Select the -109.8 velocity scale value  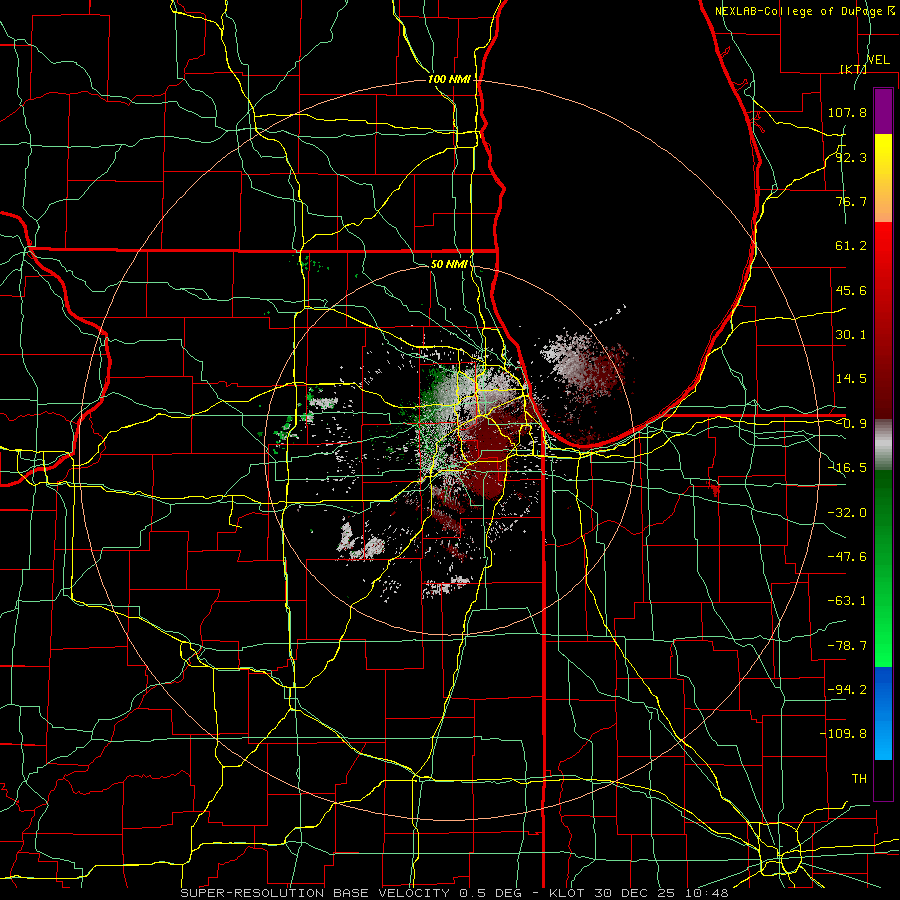(x=843, y=734)
